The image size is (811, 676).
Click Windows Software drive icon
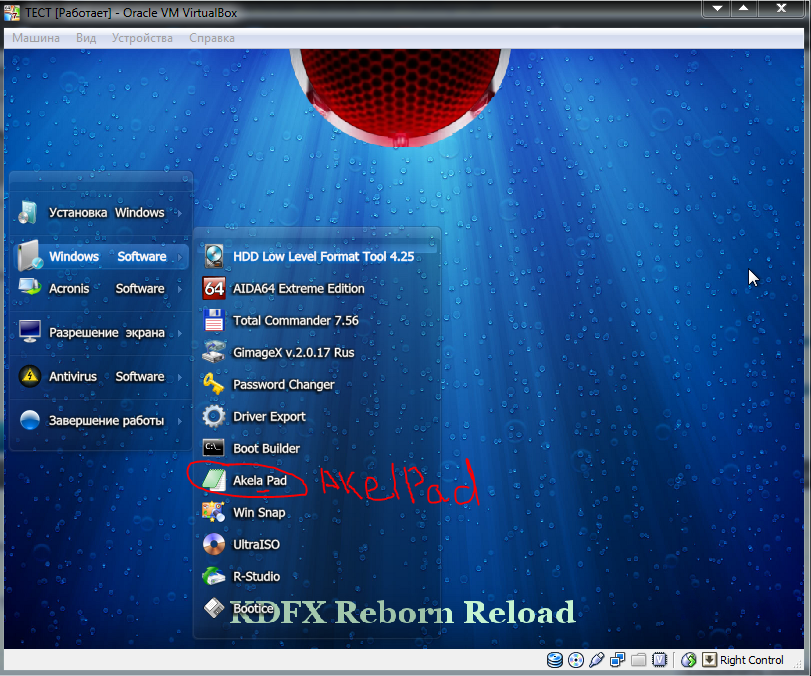(29, 256)
